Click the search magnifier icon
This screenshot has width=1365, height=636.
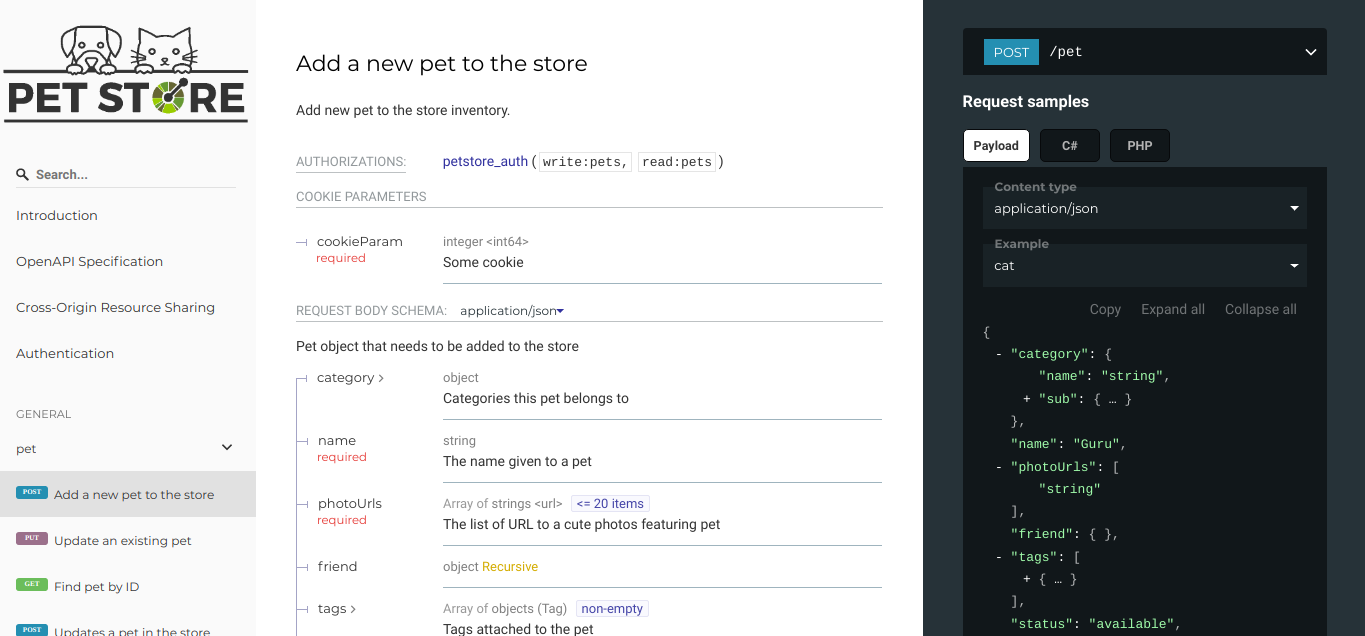22,174
